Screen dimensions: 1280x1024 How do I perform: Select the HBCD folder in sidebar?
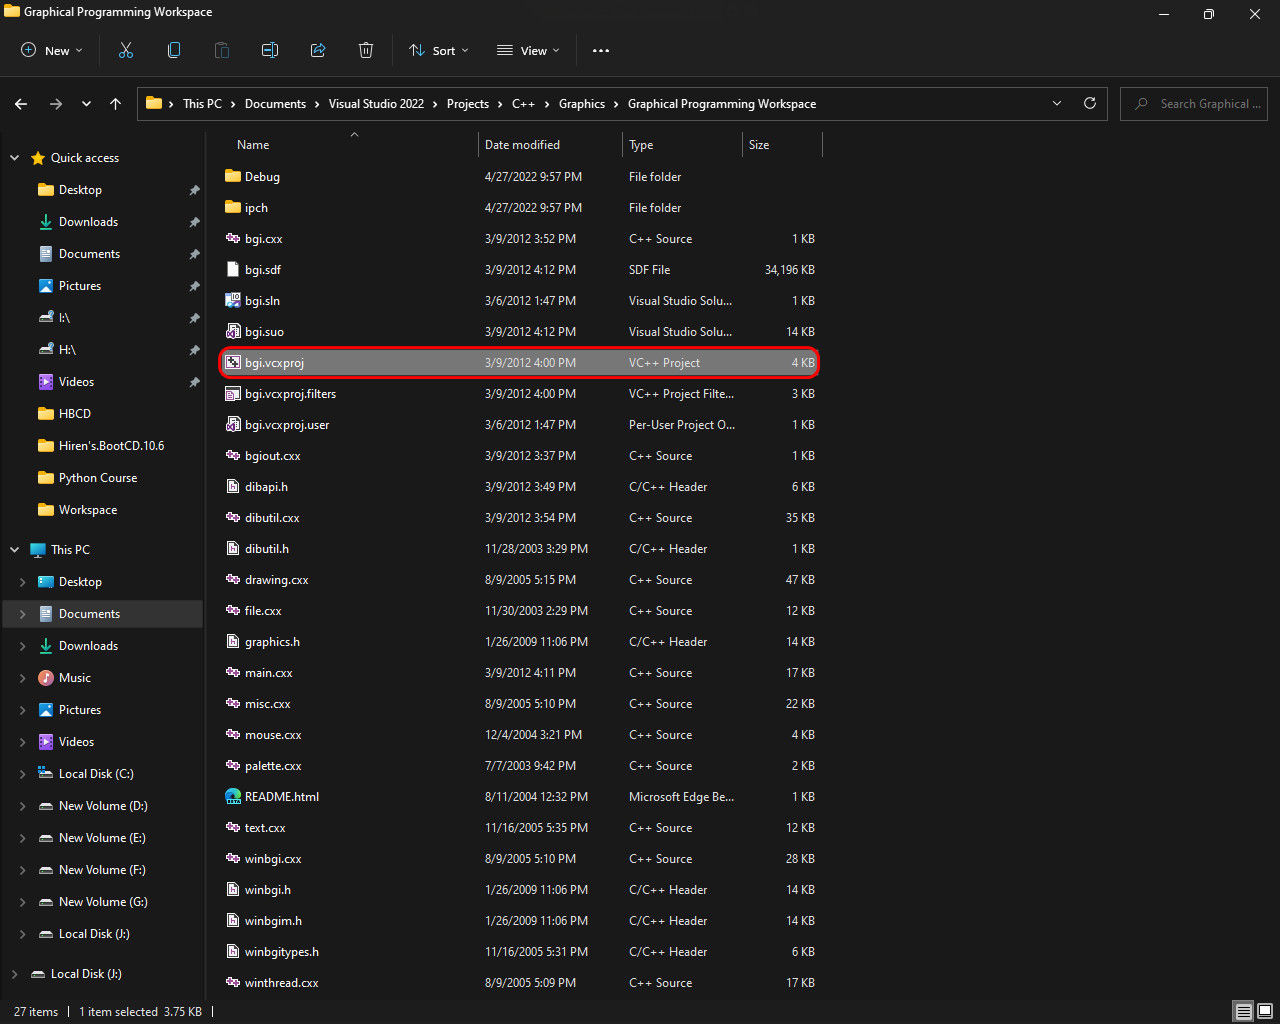tap(75, 414)
